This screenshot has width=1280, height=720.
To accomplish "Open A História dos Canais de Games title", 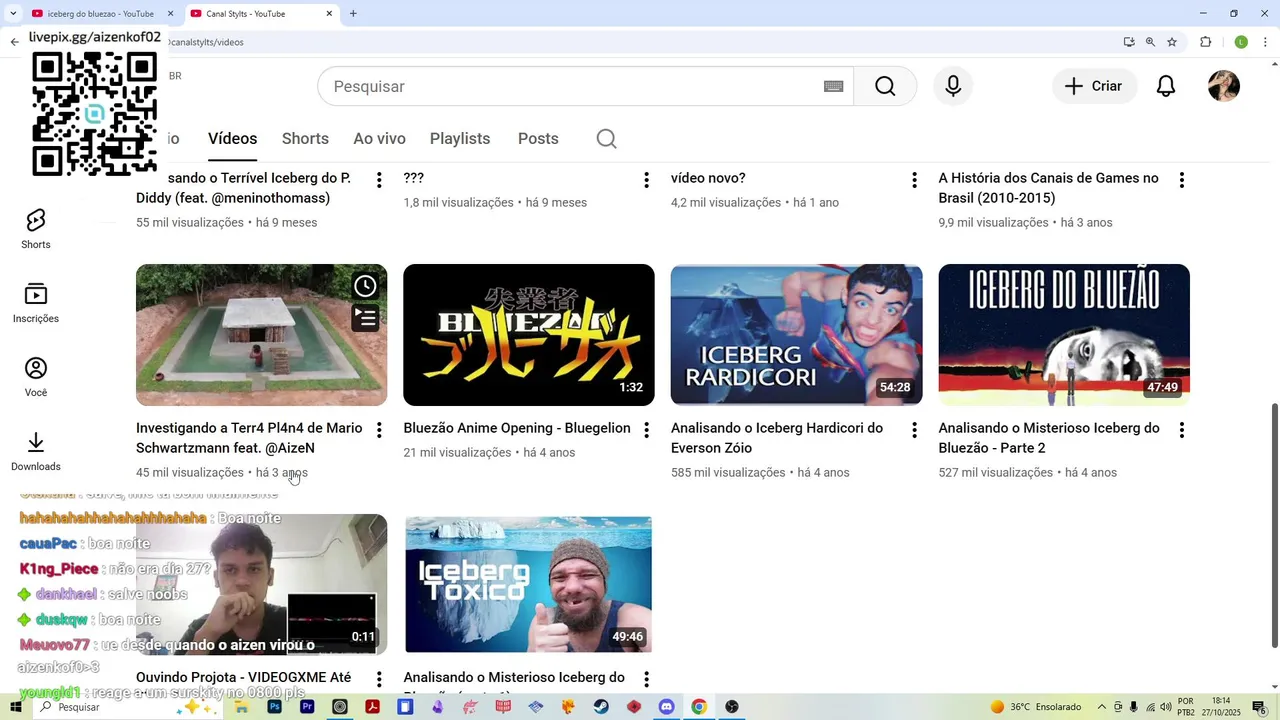I will (1048, 188).
